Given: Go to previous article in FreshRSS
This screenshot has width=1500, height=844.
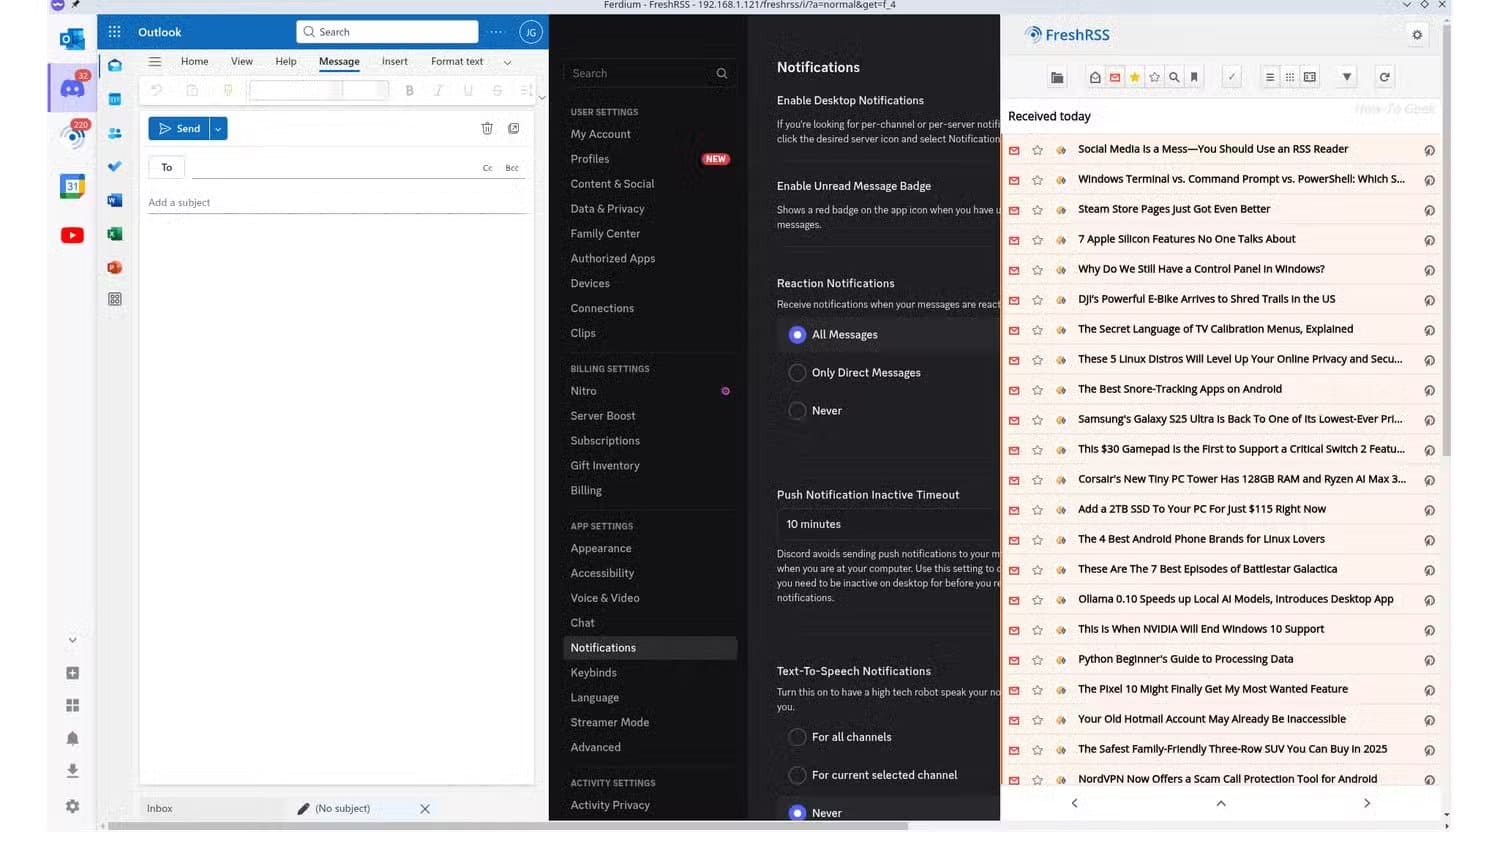Looking at the screenshot, I should point(1075,803).
